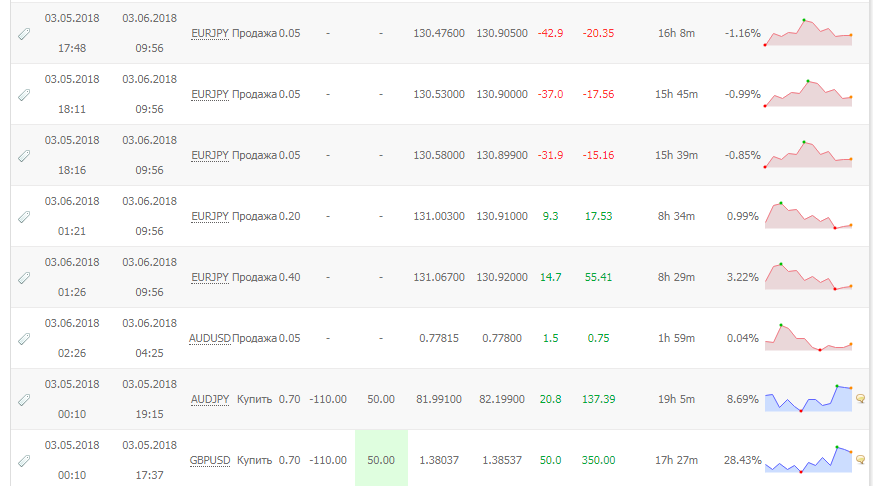Viewport: 873px width, 486px height.
Task: Select the close price 130.90500
Action: click(502, 33)
